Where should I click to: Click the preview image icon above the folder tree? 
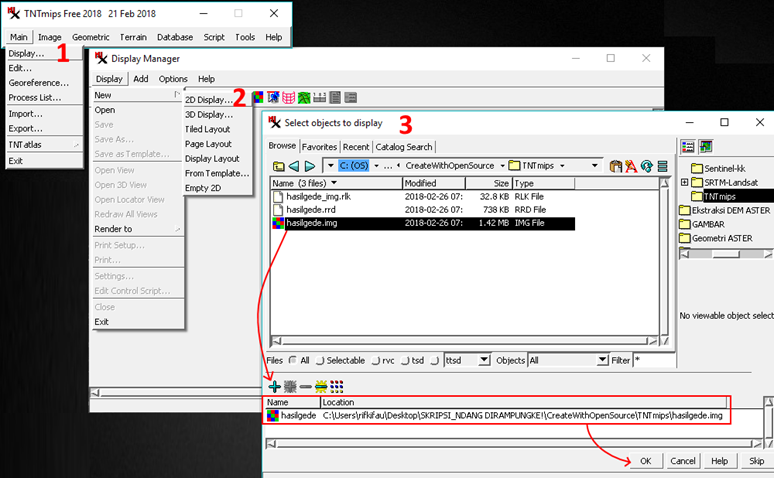tap(706, 146)
